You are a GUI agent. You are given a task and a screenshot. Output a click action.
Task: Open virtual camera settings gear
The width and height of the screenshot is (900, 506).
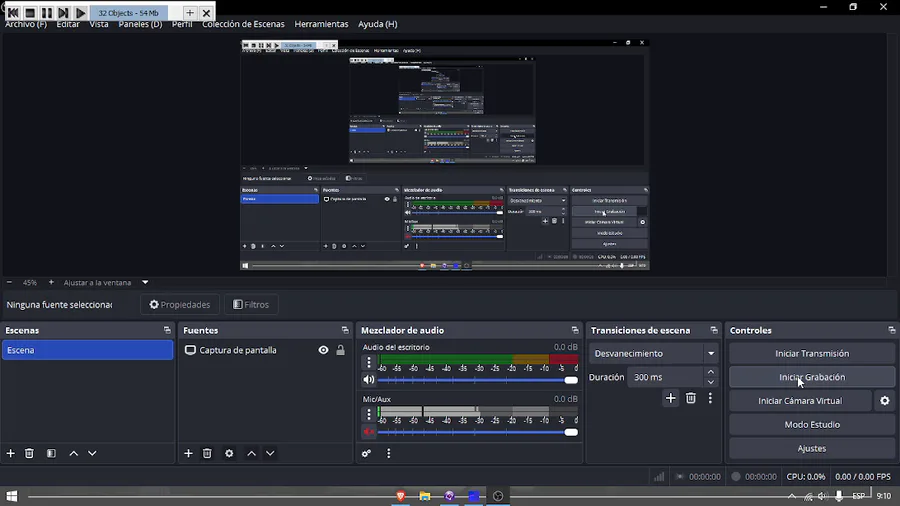885,401
